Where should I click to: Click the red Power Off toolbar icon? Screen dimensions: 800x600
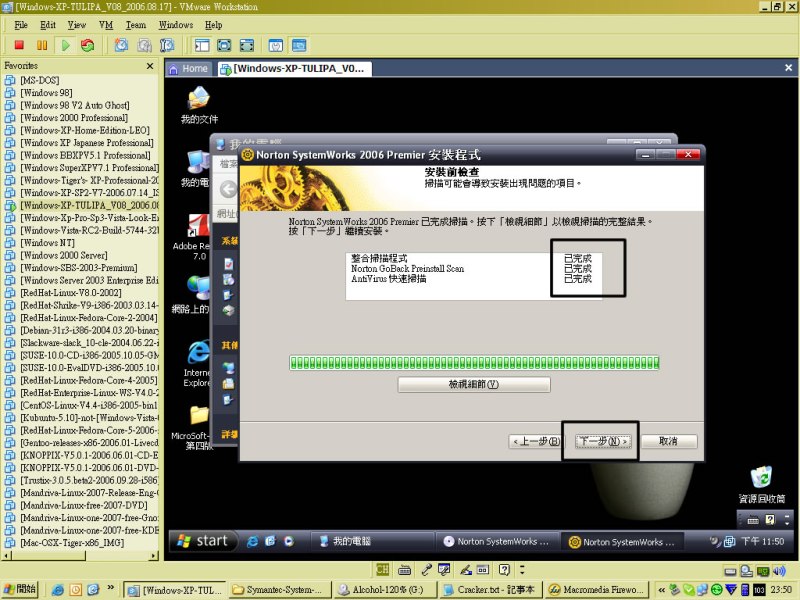(19, 45)
